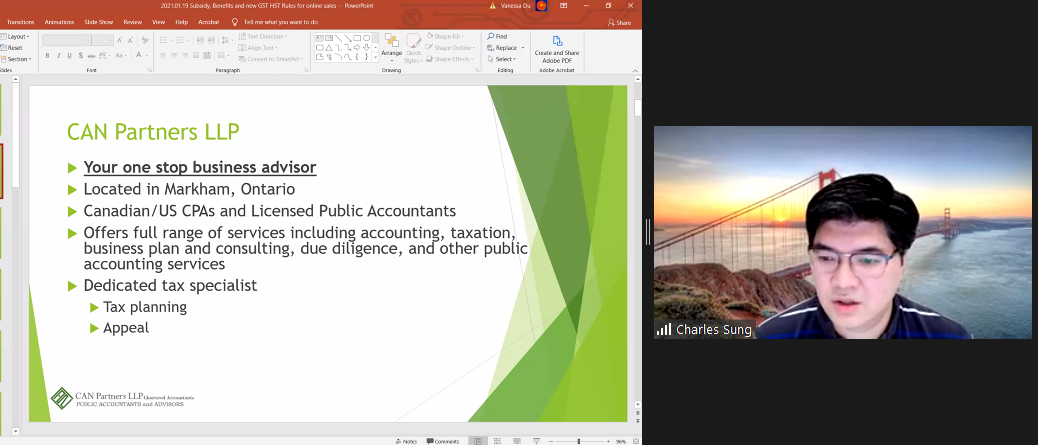Click the account warning triangle icon
1049x445 pixels.
click(492, 5)
